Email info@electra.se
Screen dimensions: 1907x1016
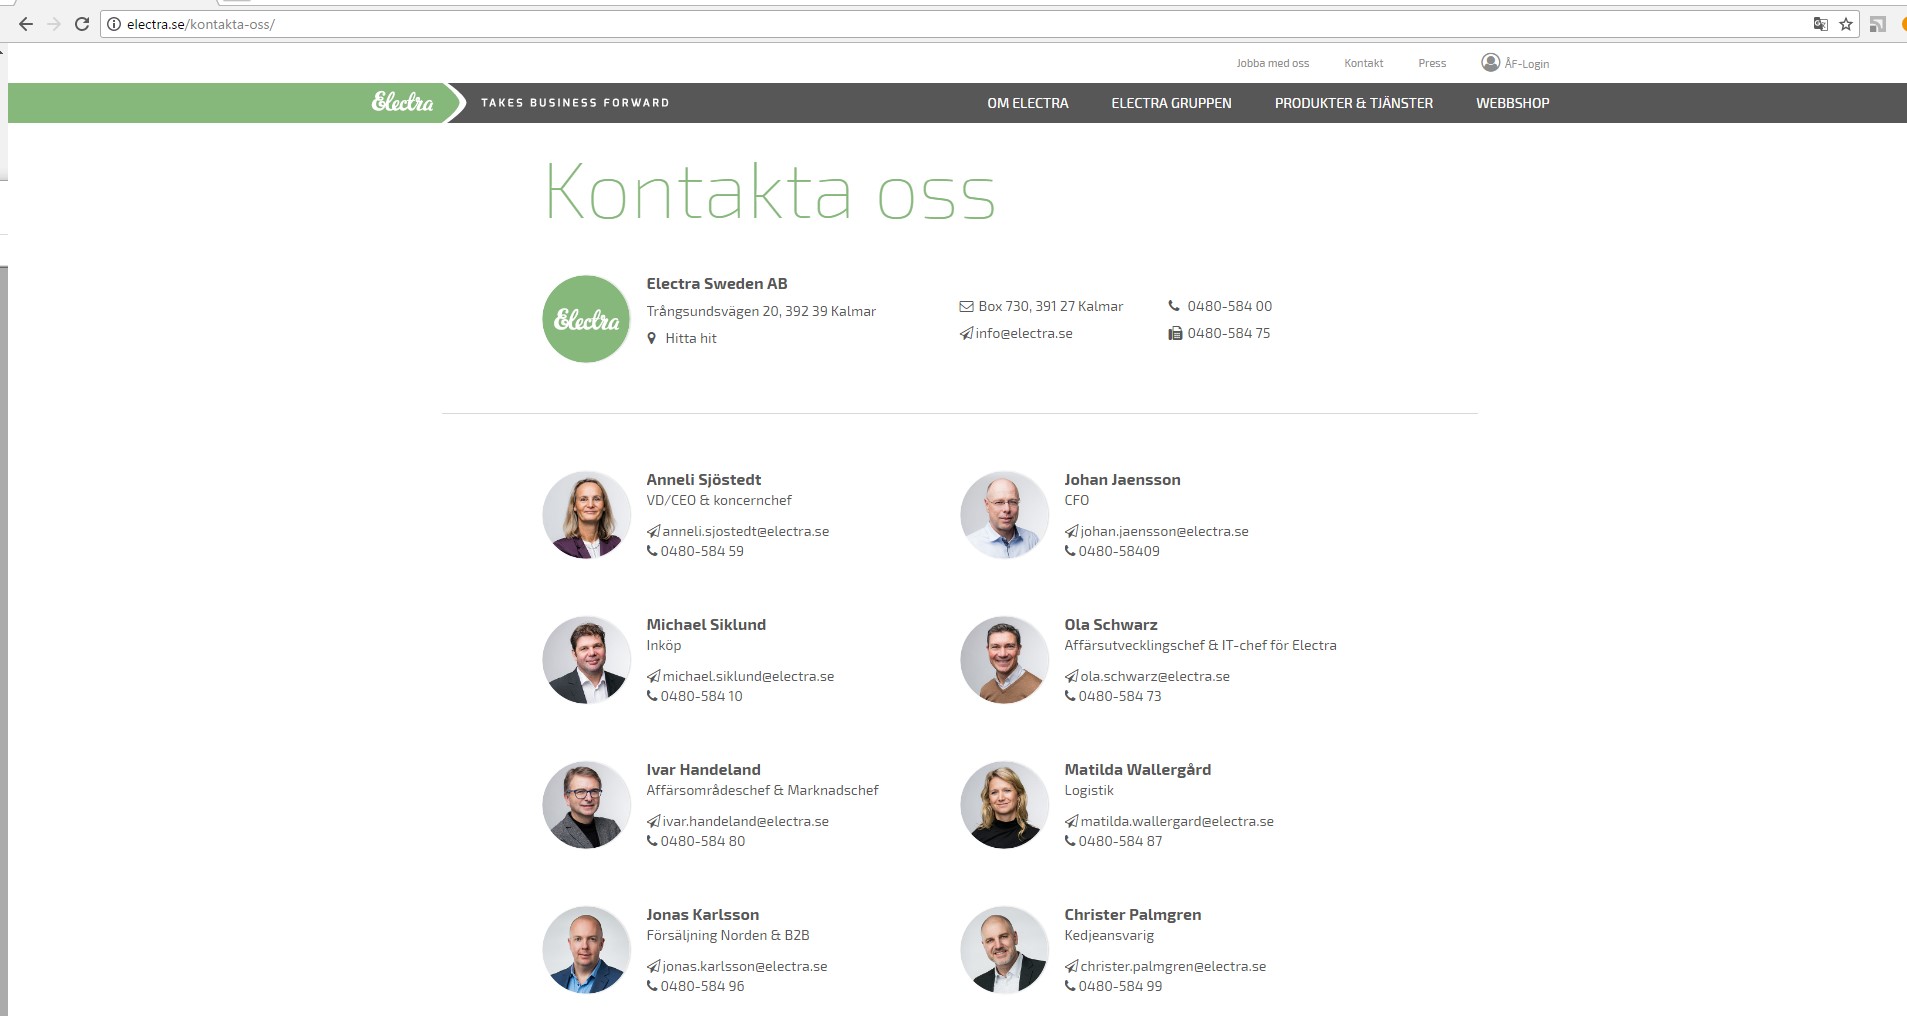[1024, 333]
